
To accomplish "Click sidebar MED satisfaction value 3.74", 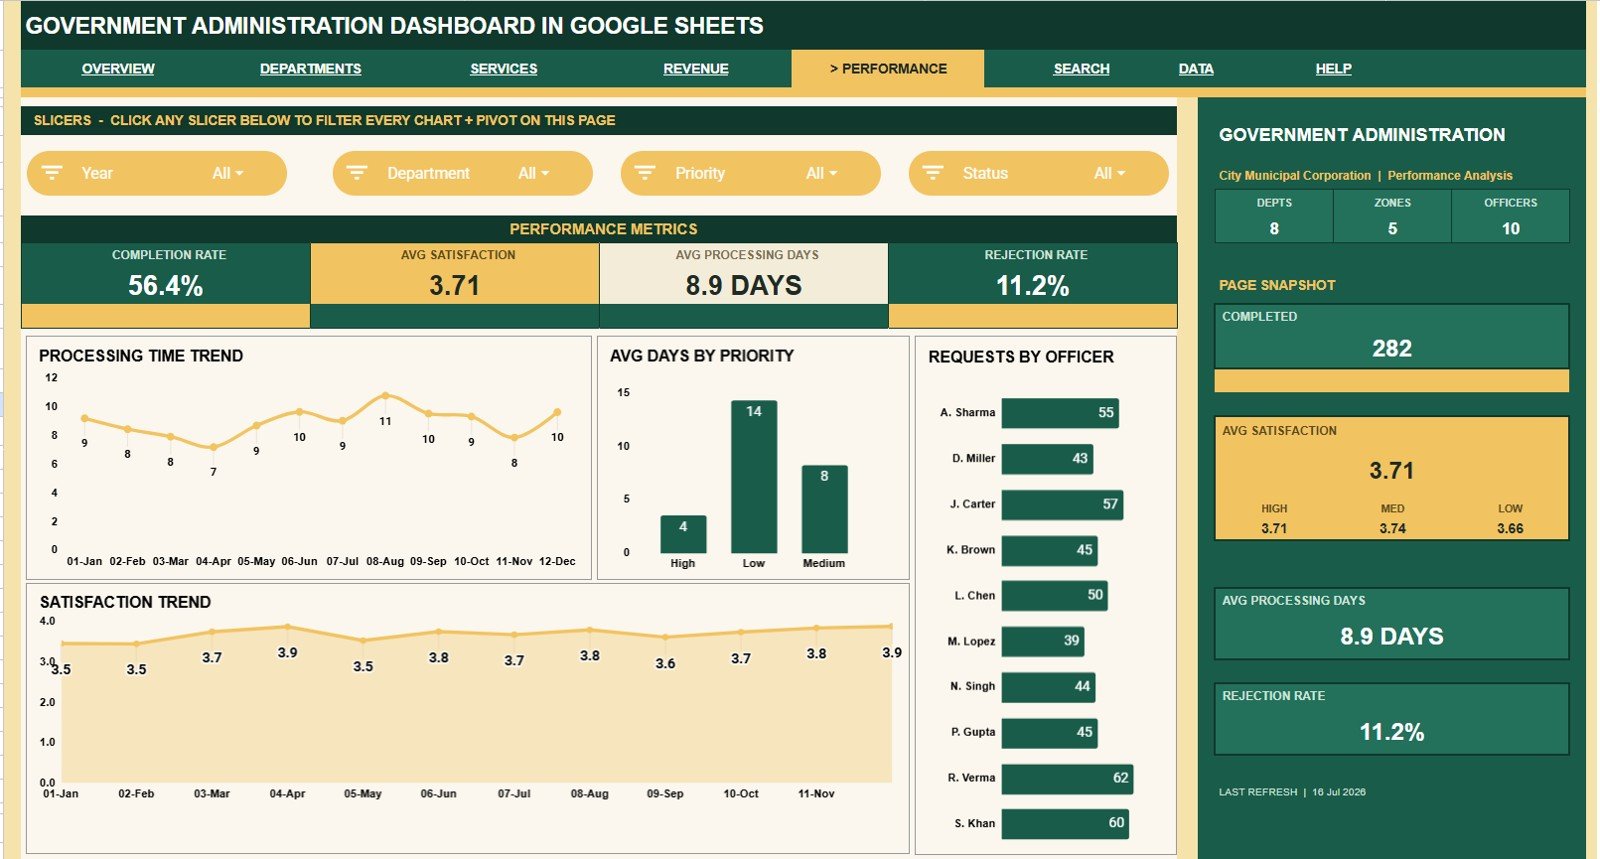I will tap(1392, 529).
